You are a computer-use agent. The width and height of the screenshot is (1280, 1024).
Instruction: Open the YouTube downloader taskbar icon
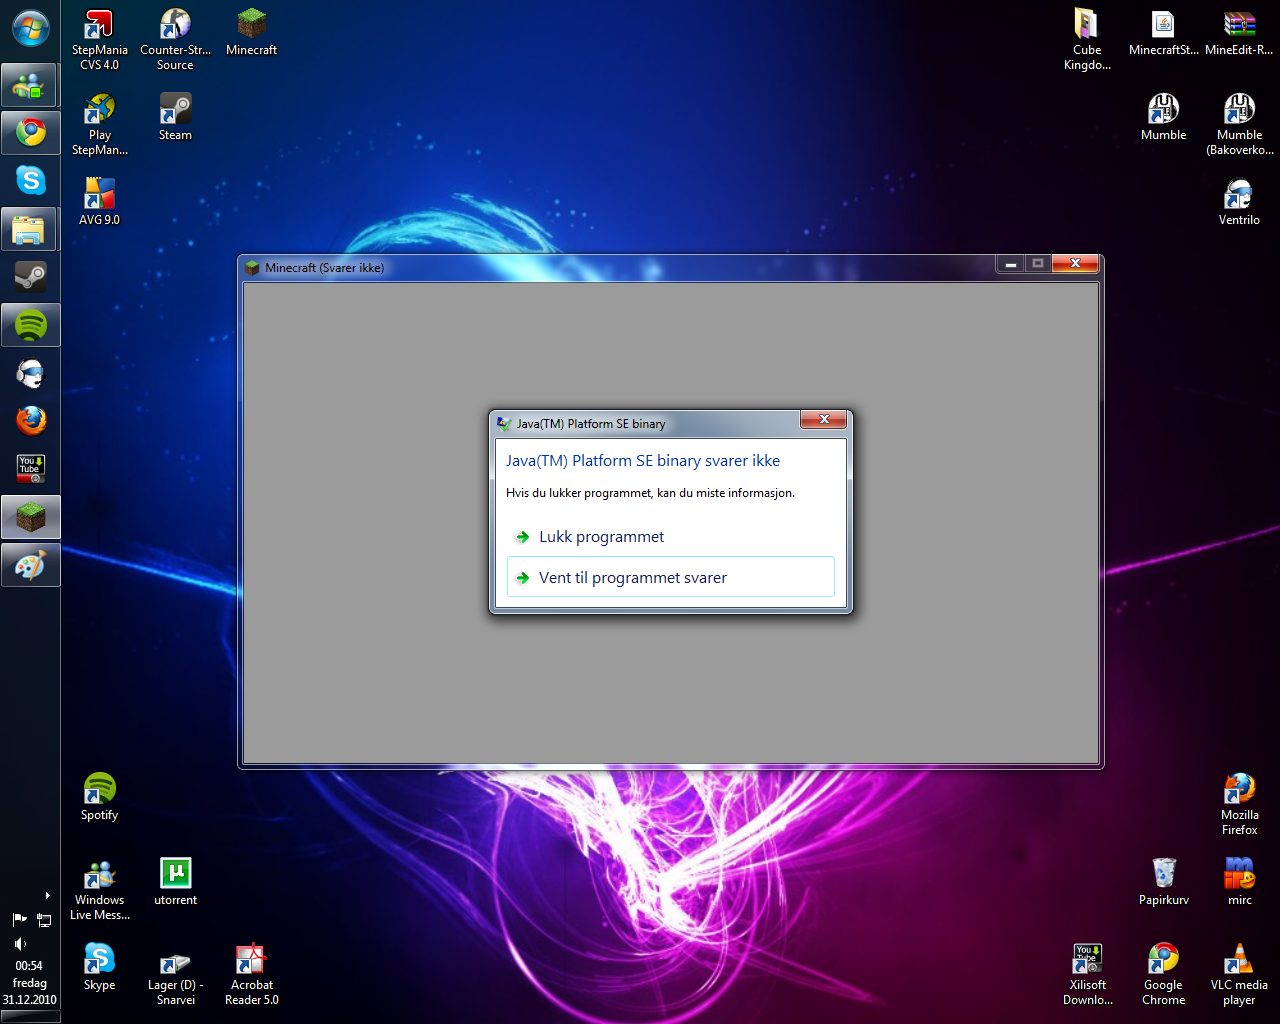pos(30,469)
